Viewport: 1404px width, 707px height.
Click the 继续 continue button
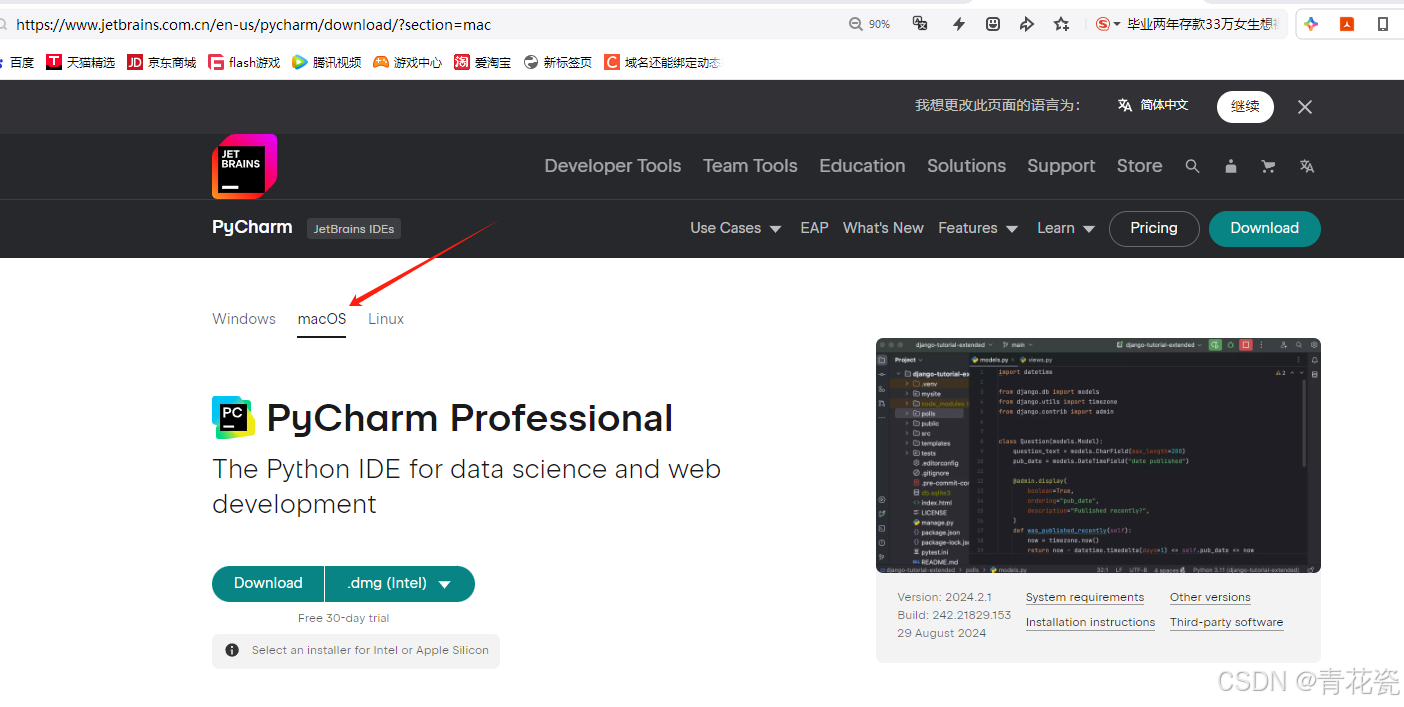point(1245,107)
